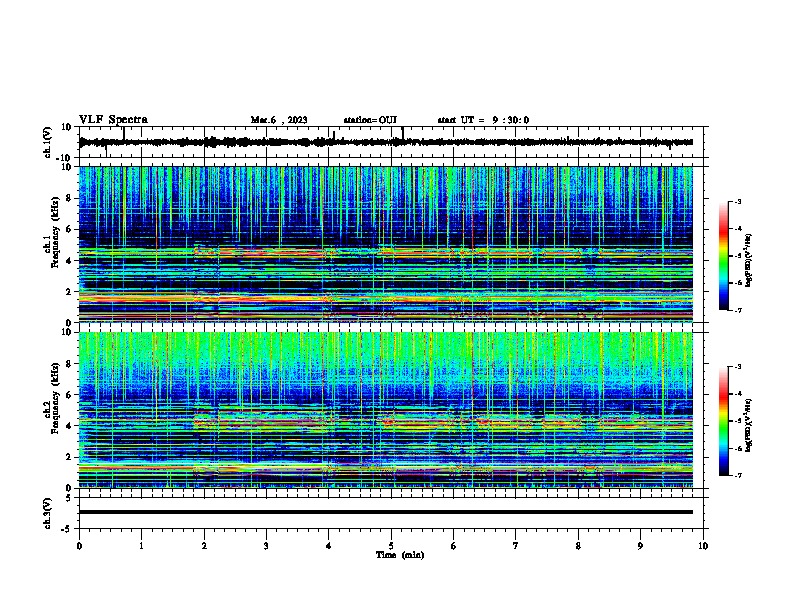Click the 'Time (min)' axis label

[400, 555]
